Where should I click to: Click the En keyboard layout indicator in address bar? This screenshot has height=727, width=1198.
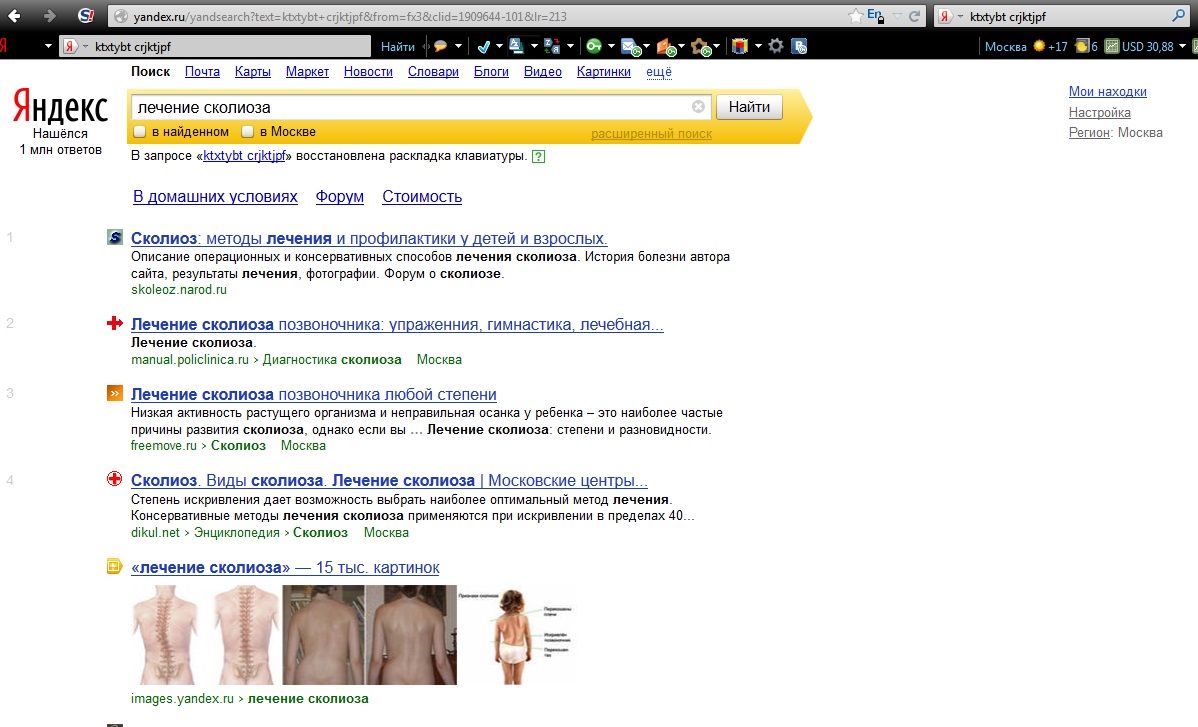[876, 16]
